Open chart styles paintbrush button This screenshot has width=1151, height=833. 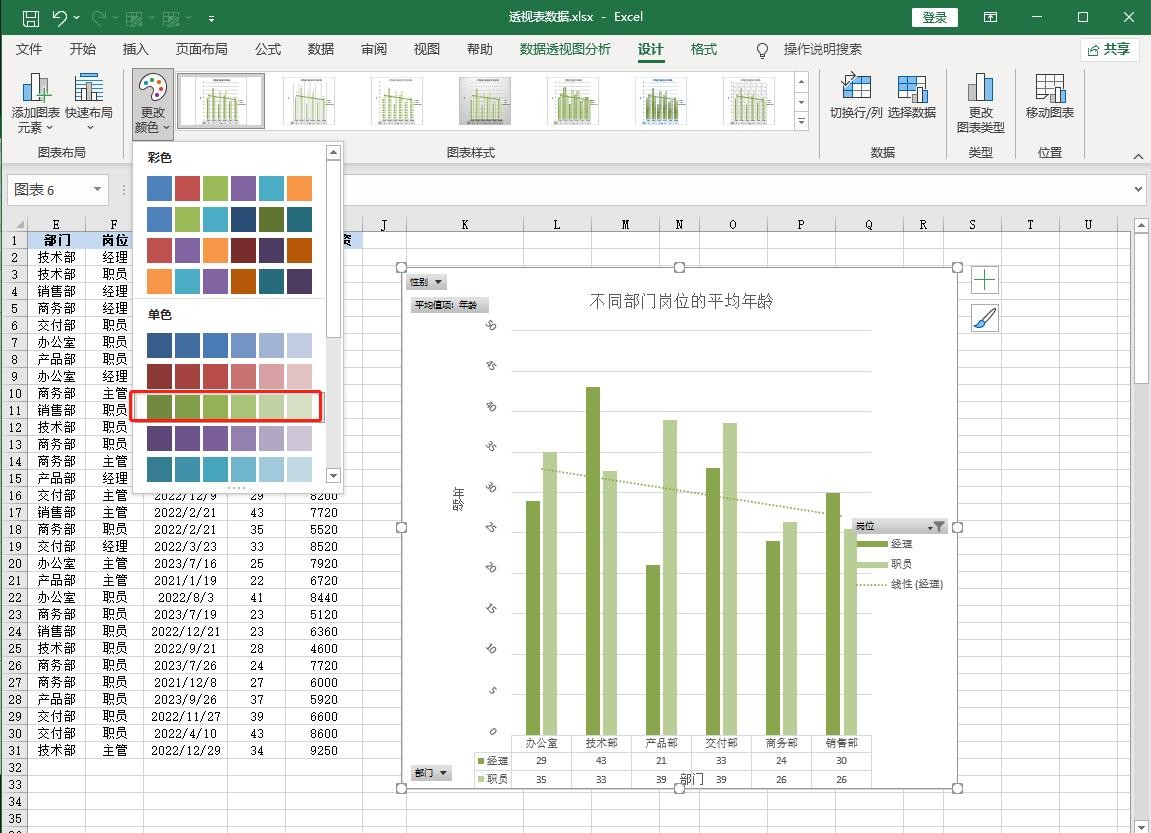pyautogui.click(x=984, y=319)
